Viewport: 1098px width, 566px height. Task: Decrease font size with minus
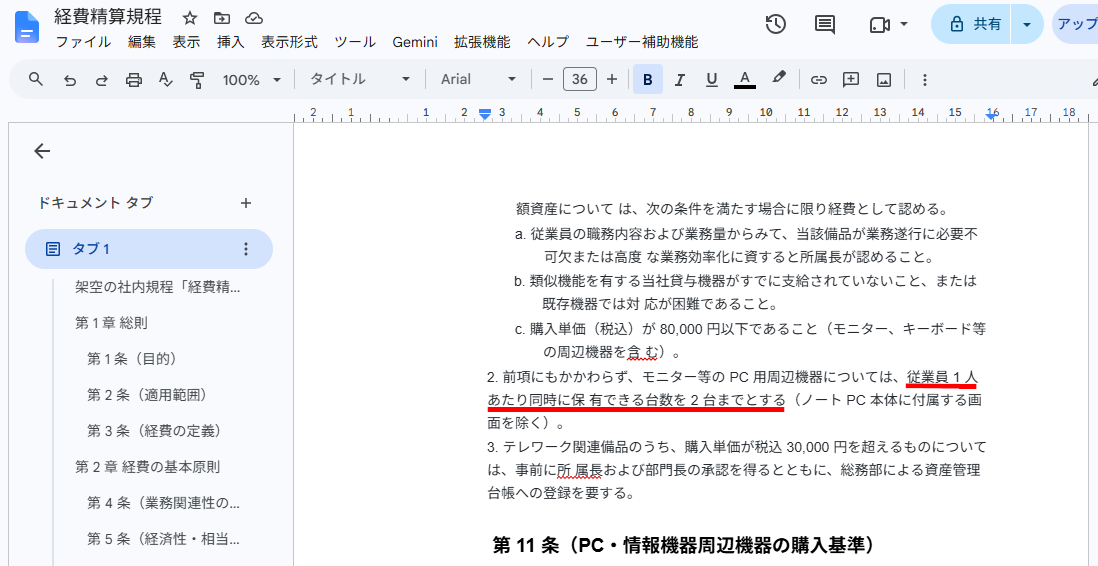(548, 79)
